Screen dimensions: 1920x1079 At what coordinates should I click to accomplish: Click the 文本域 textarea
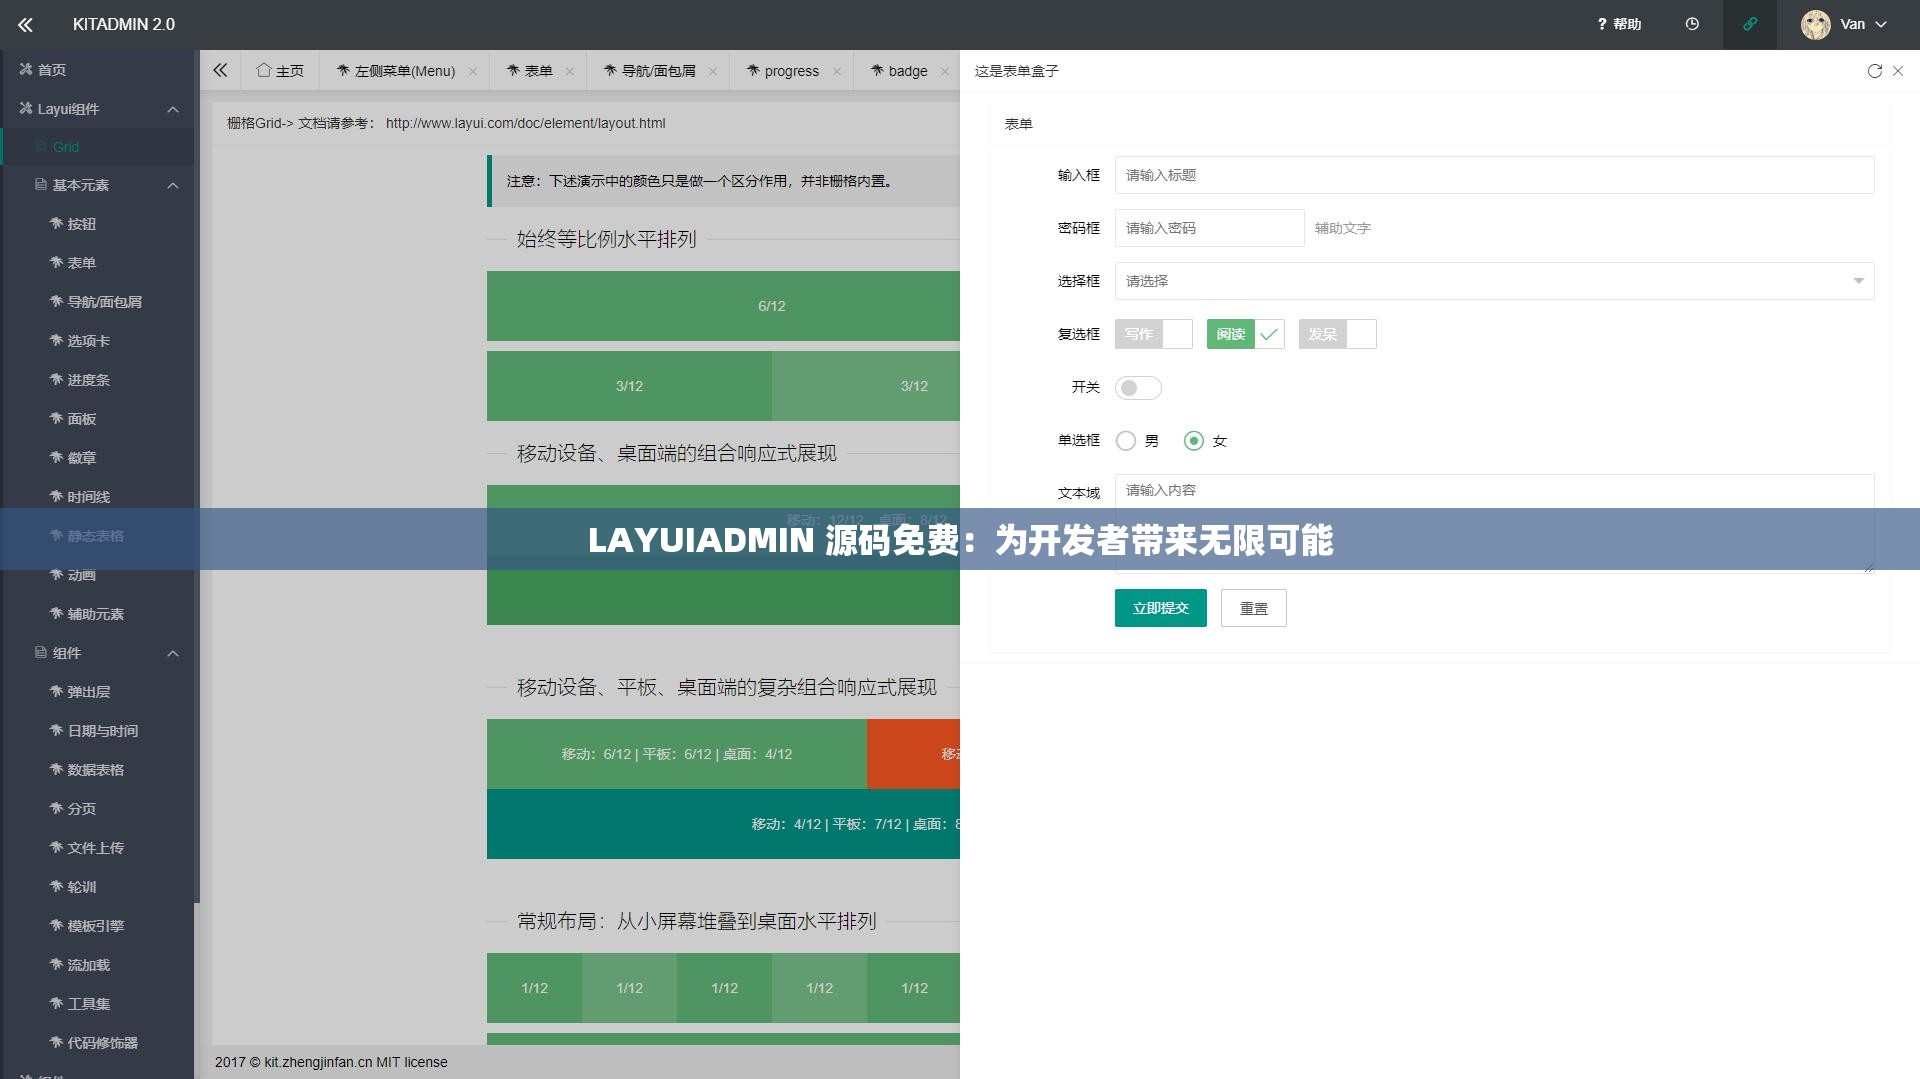point(1494,523)
